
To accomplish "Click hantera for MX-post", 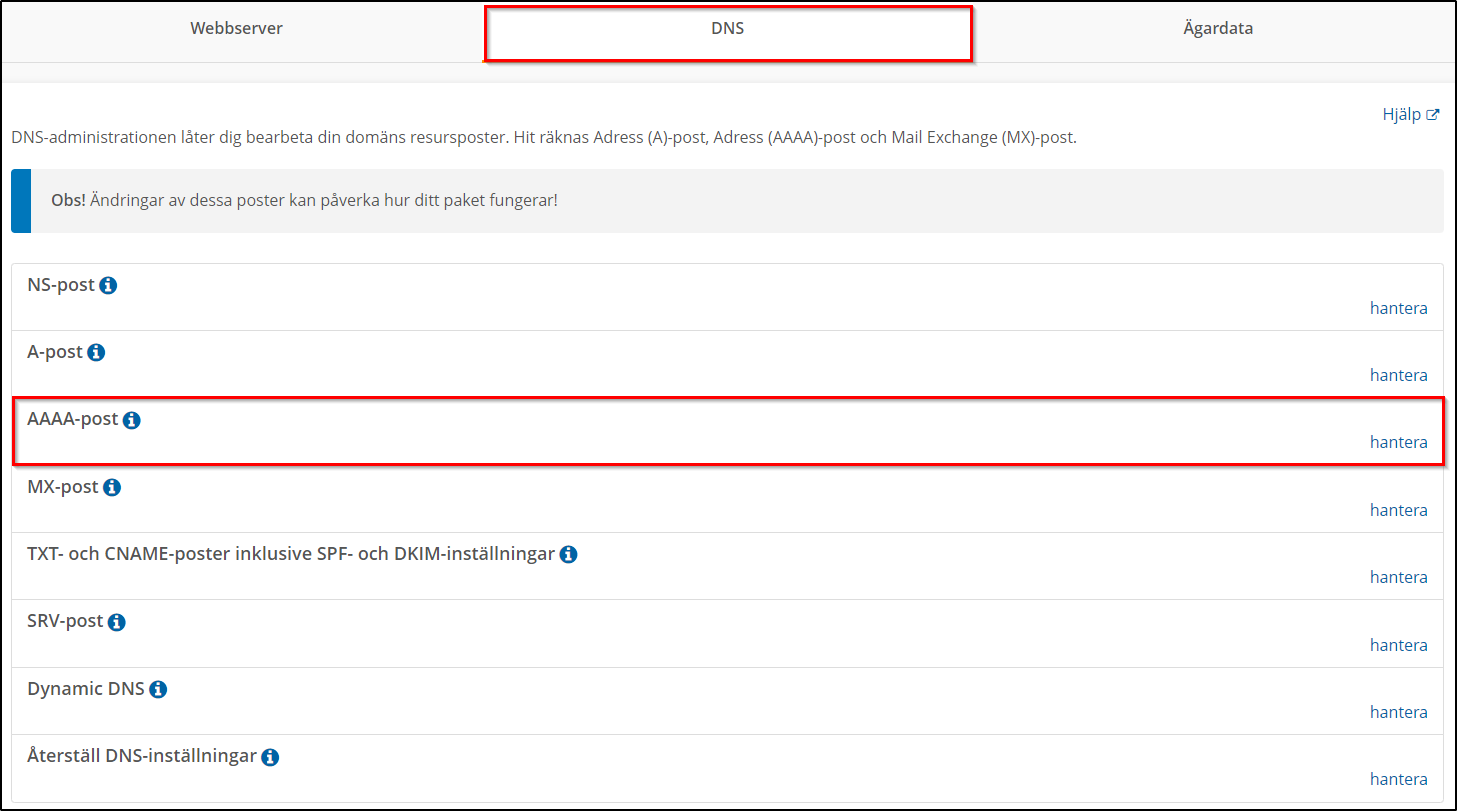I will [1398, 510].
